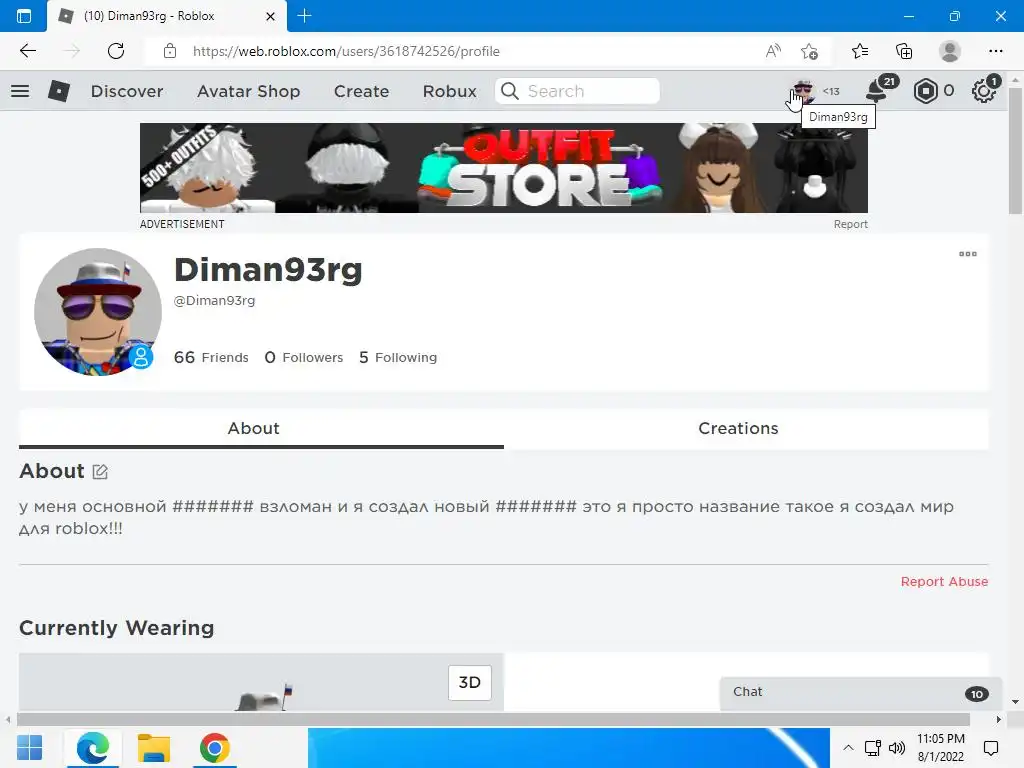Image resolution: width=1024 pixels, height=768 pixels.
Task: View the 0 Followers list
Action: 303,357
